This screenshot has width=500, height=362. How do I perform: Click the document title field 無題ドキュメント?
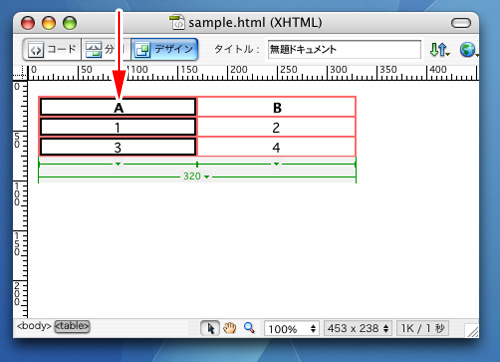point(344,50)
